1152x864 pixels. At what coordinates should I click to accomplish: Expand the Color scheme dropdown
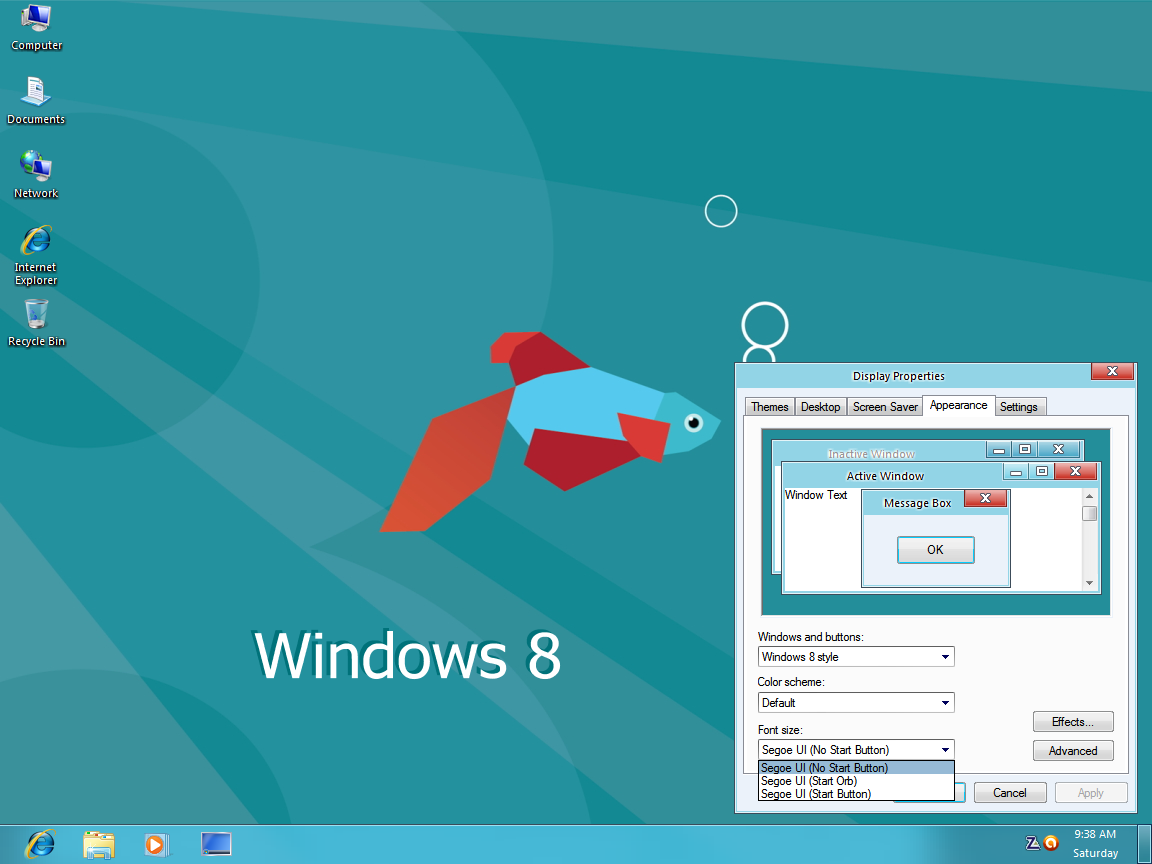pyautogui.click(x=855, y=702)
